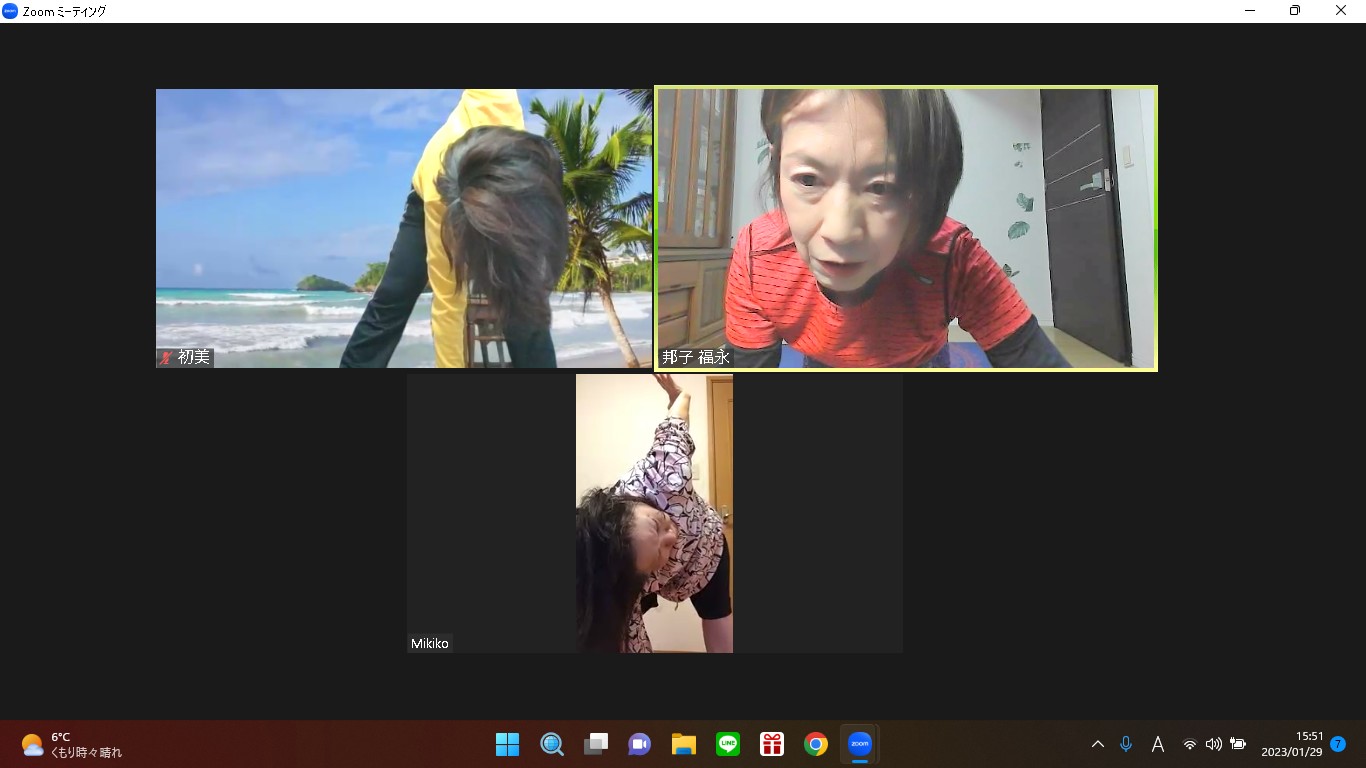1366x768 pixels.
Task: Open Task View on the taskbar
Action: 596,744
